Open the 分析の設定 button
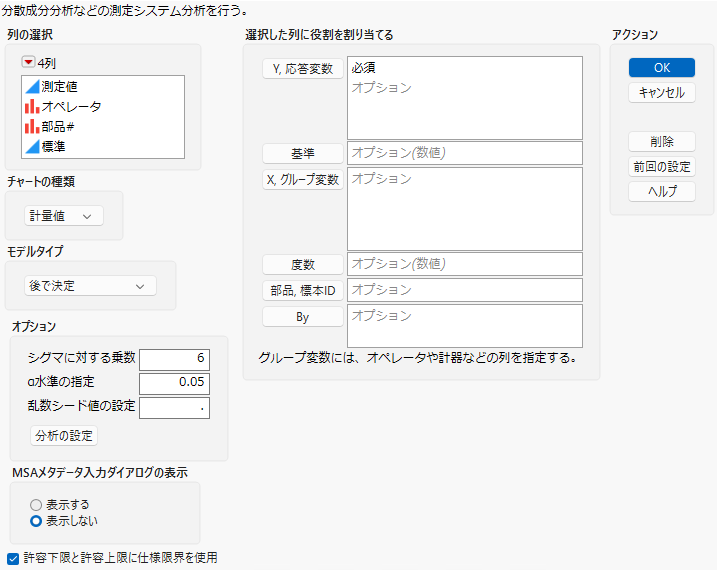The width and height of the screenshot is (717, 570). [64, 436]
